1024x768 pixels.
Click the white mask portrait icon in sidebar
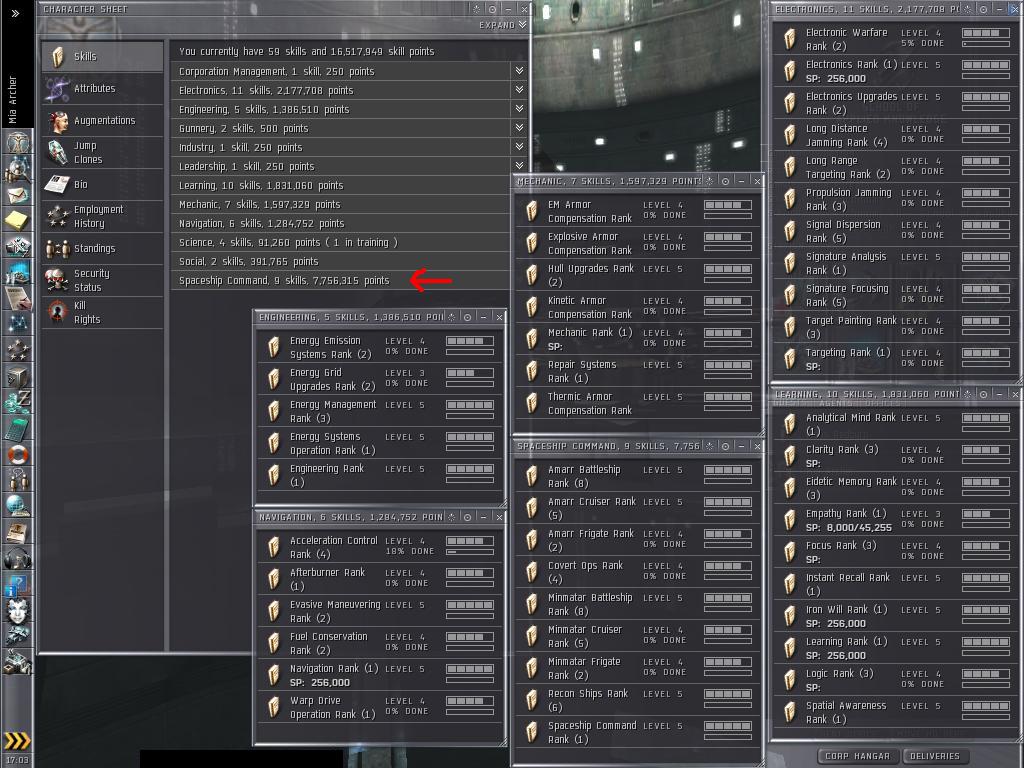(x=18, y=611)
